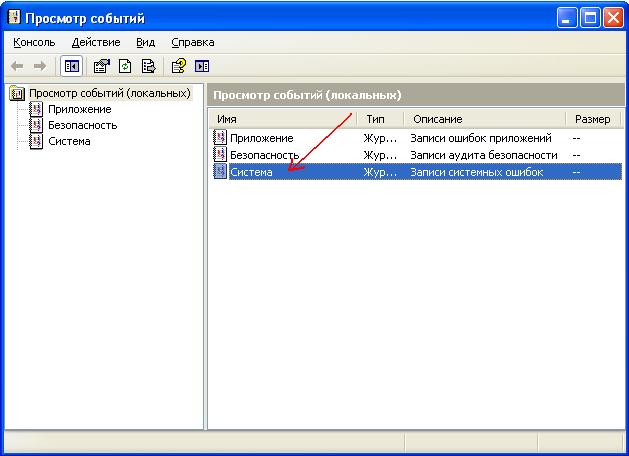
Task: Click the Help toolbar icon with question mark
Action: point(178,66)
